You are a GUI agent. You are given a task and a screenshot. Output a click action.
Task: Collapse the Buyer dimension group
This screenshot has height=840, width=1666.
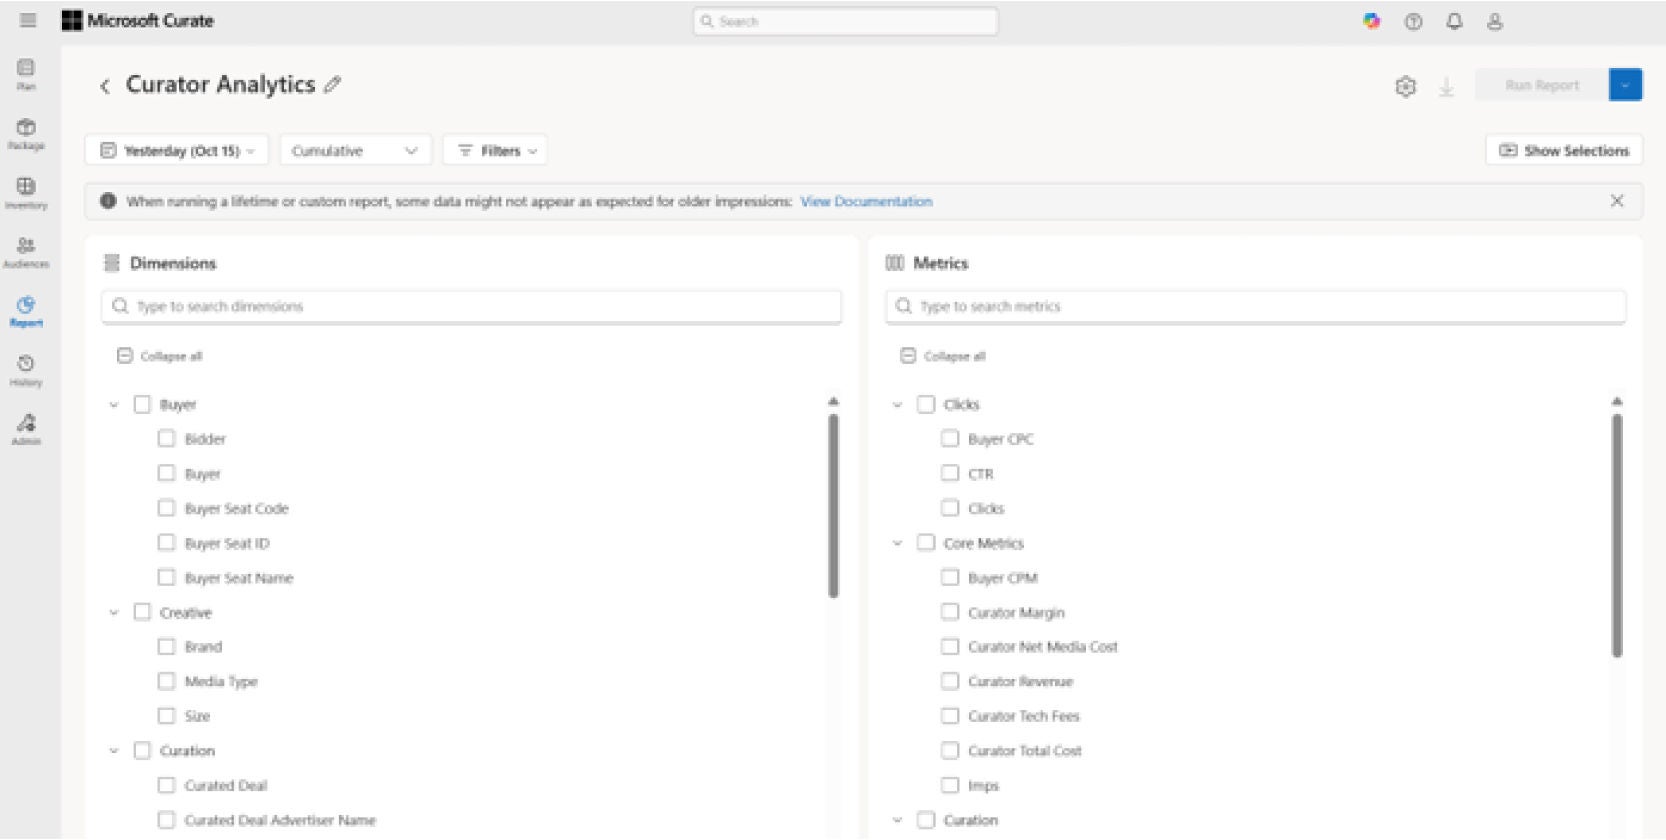pos(114,405)
